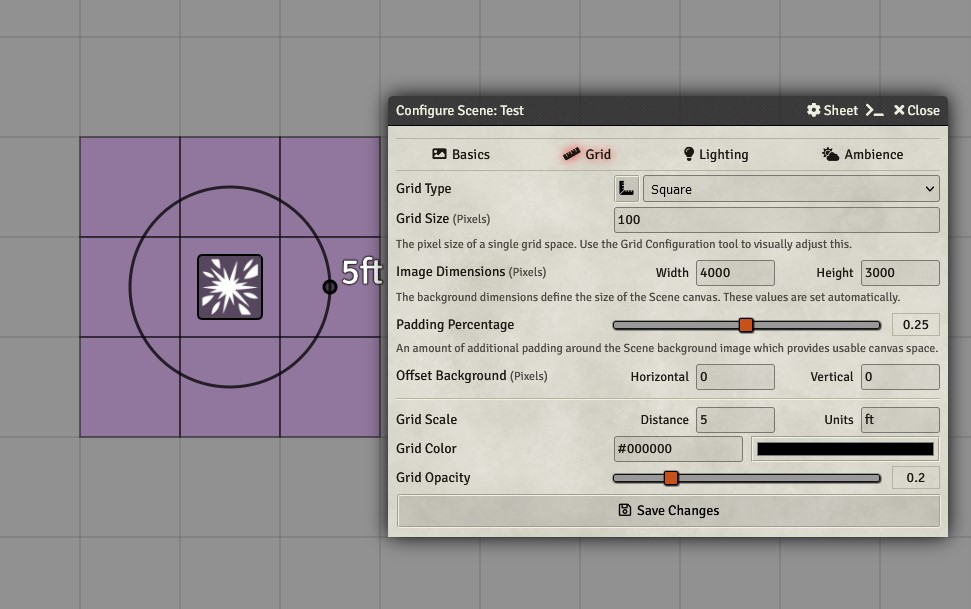Open the Grid Configuration tool ruler icon

coord(626,188)
